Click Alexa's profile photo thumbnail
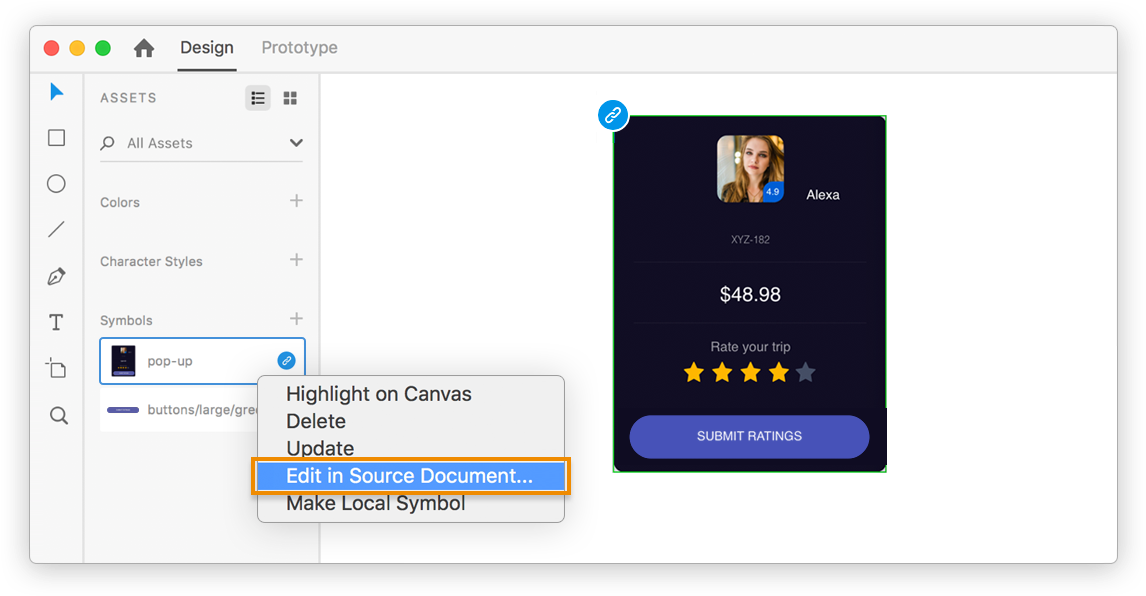Image resolution: width=1146 pixels, height=596 pixels. [x=750, y=169]
